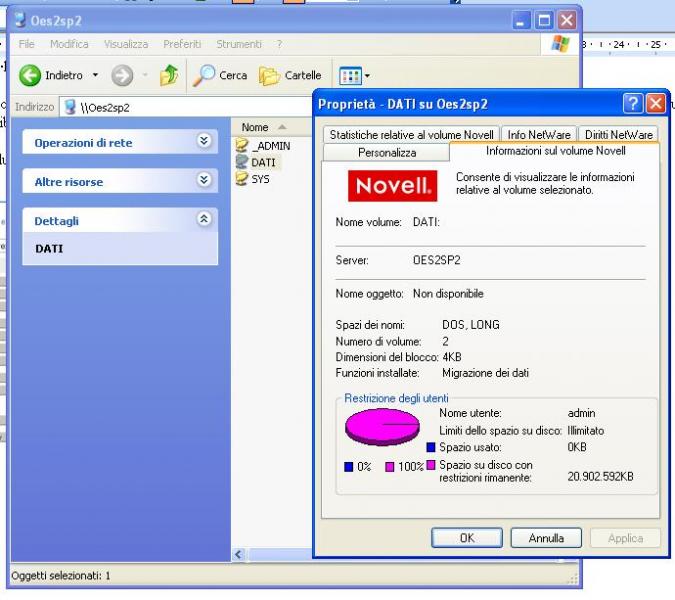Click the Proprietà dialog help button

[632, 104]
